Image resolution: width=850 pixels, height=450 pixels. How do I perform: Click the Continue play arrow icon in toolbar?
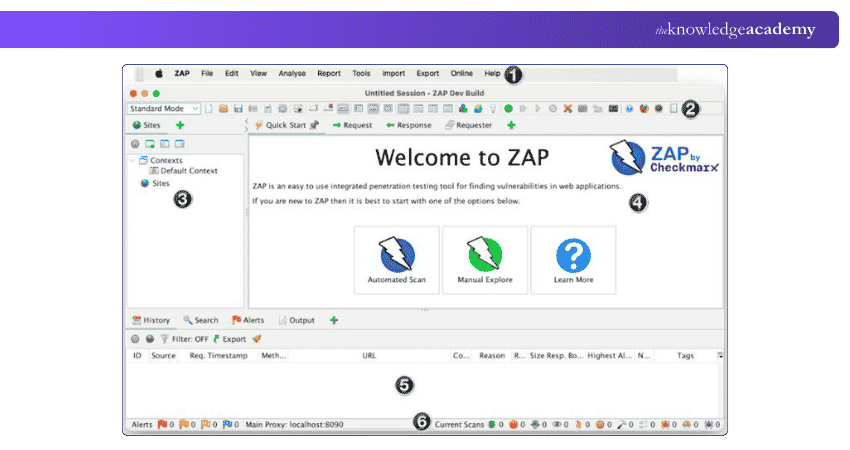click(538, 108)
